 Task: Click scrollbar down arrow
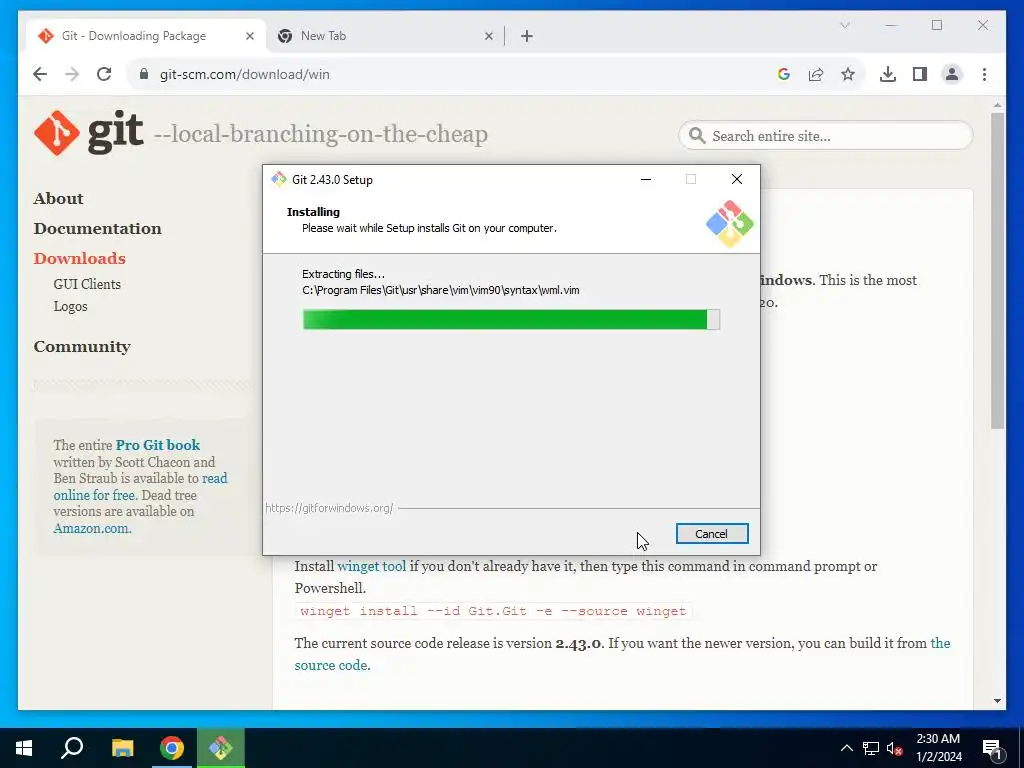tap(997, 701)
